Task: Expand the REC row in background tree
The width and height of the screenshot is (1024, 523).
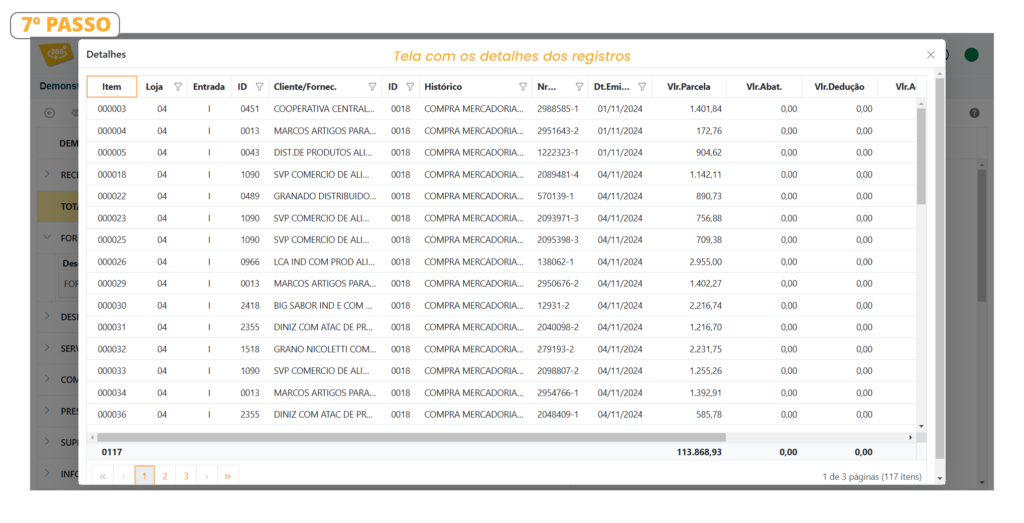Action: pos(47,174)
